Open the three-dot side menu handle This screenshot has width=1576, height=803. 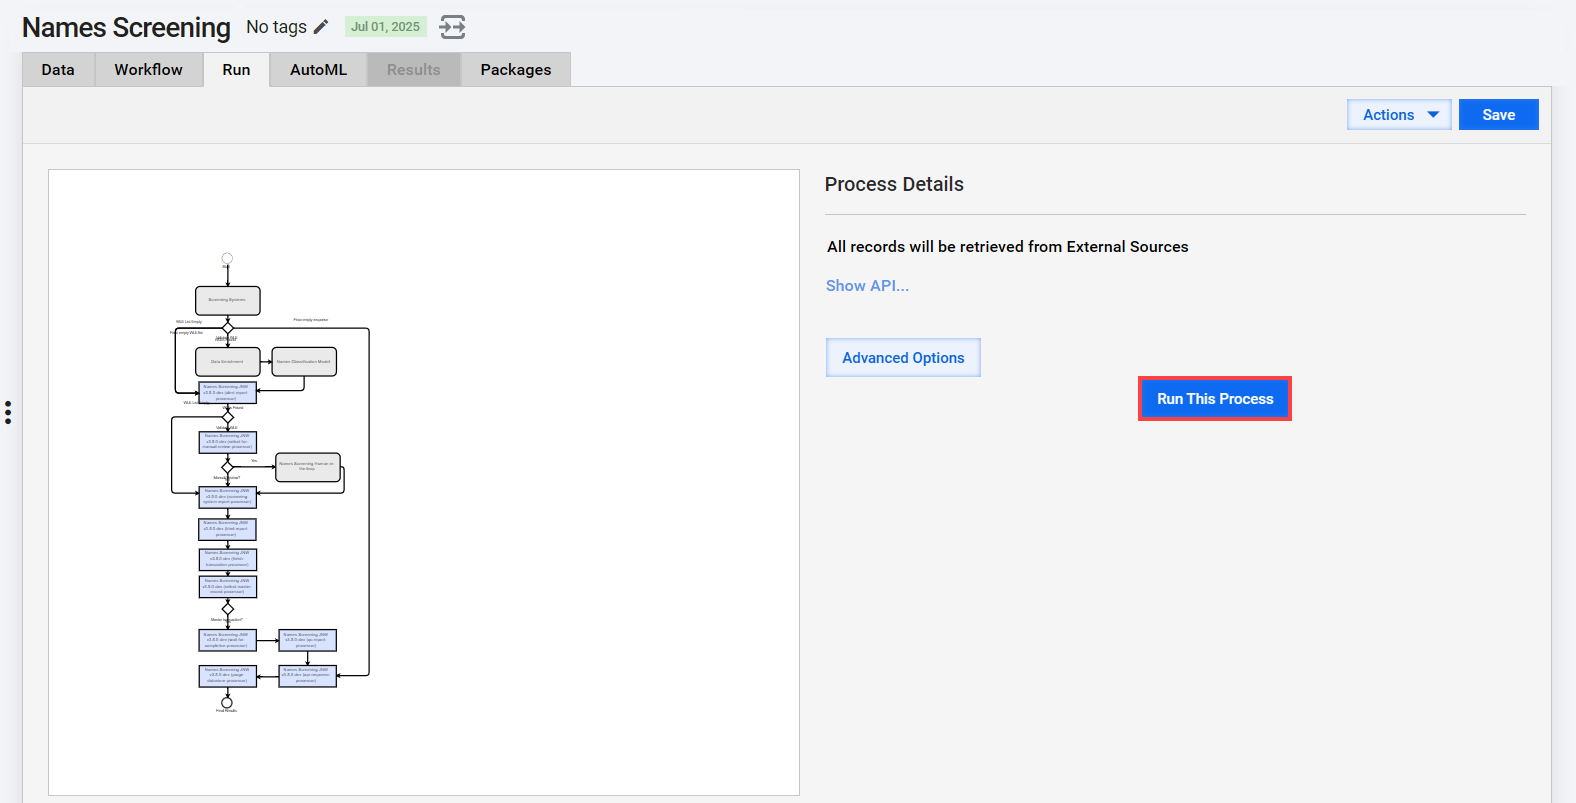8,412
